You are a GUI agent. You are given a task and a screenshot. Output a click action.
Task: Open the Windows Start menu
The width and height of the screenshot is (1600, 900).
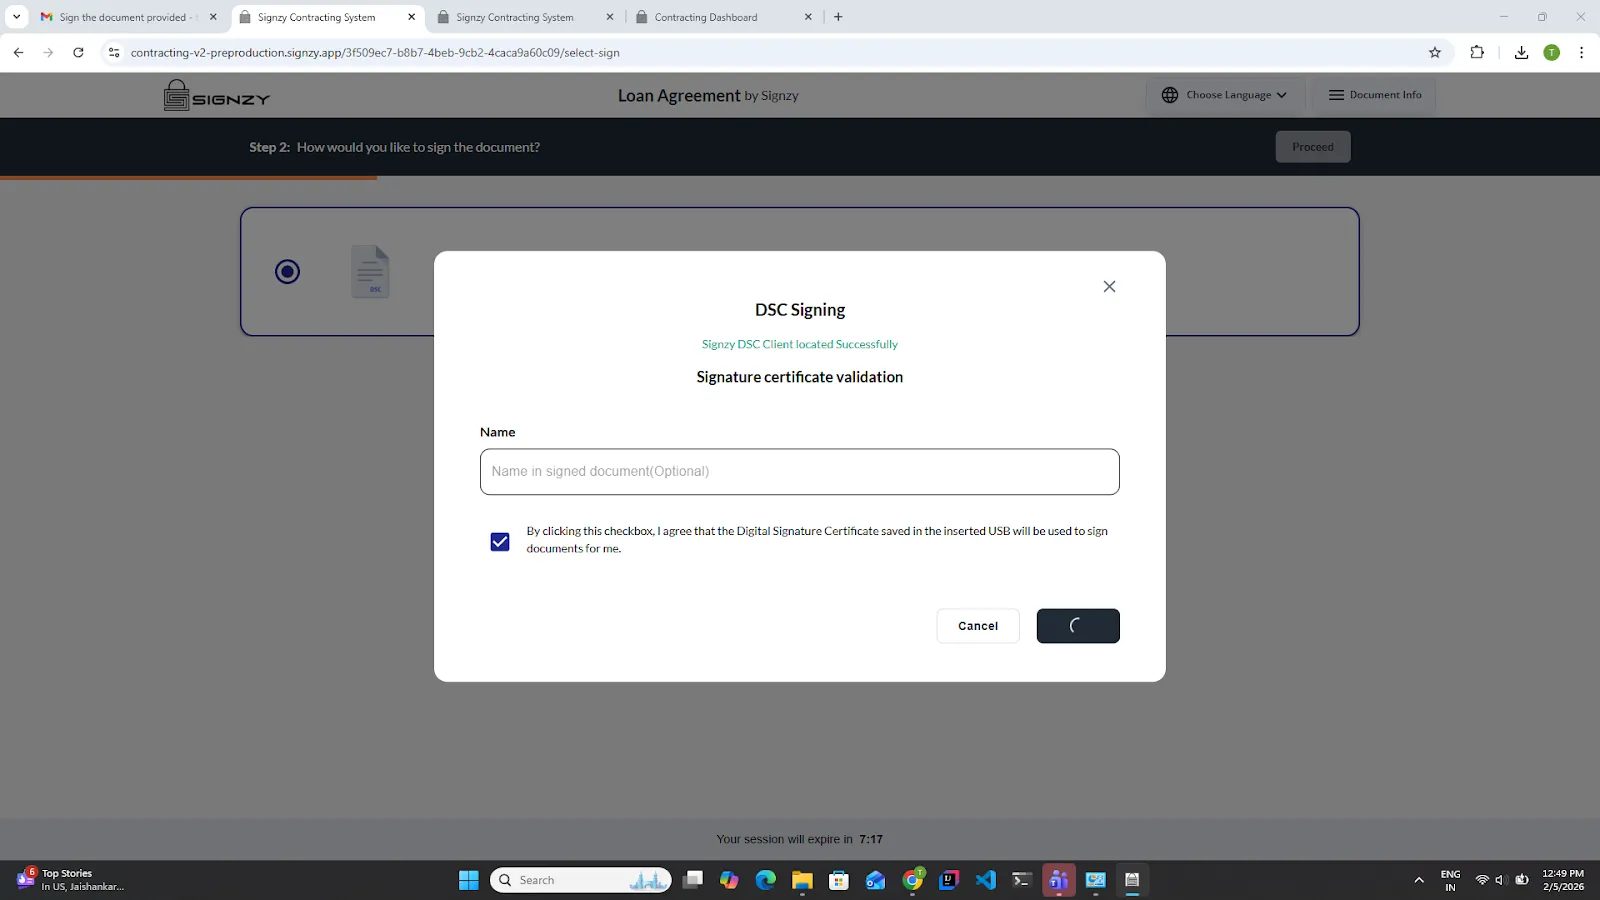(468, 880)
